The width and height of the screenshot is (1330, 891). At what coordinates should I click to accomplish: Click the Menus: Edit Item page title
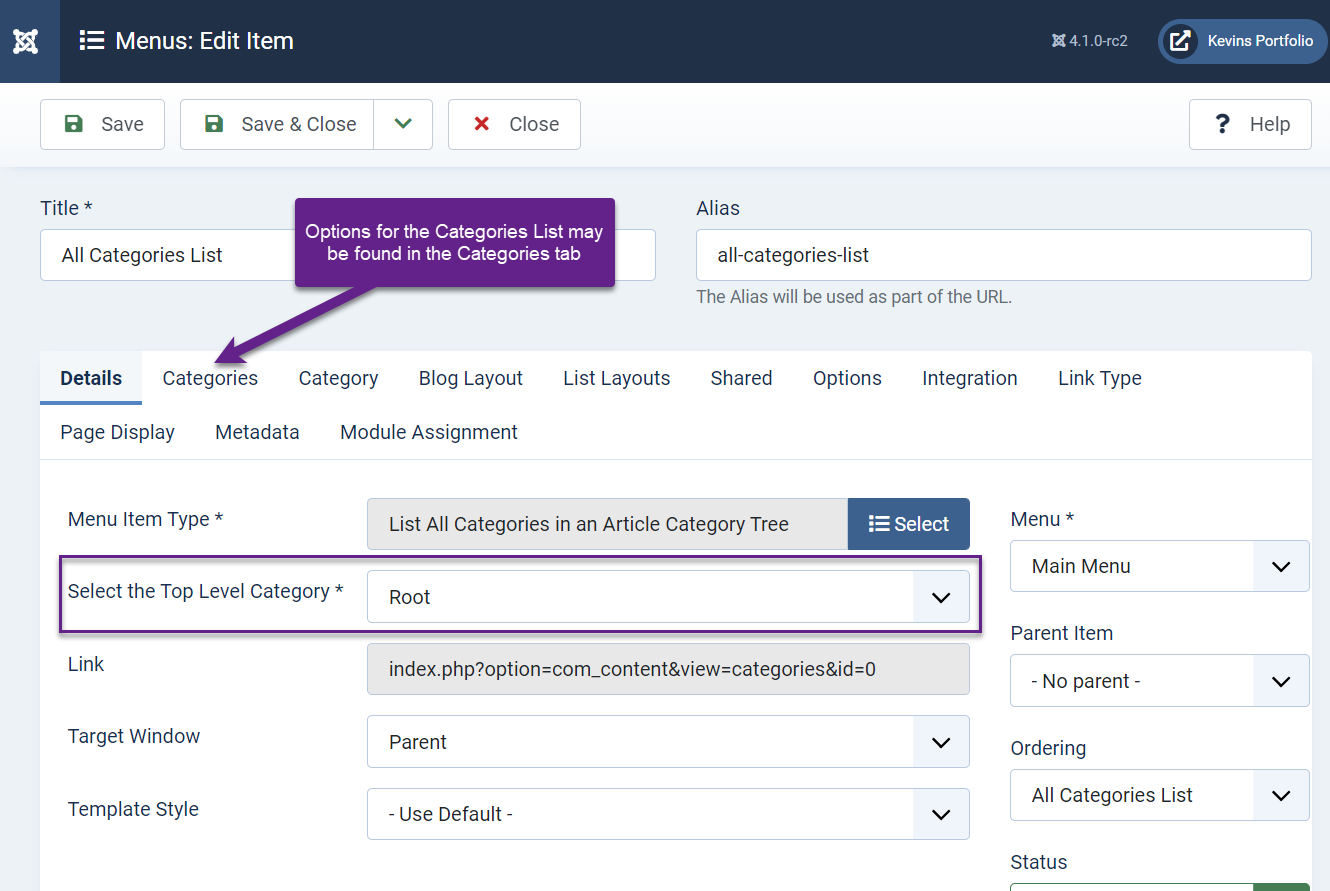pyautogui.click(x=204, y=41)
